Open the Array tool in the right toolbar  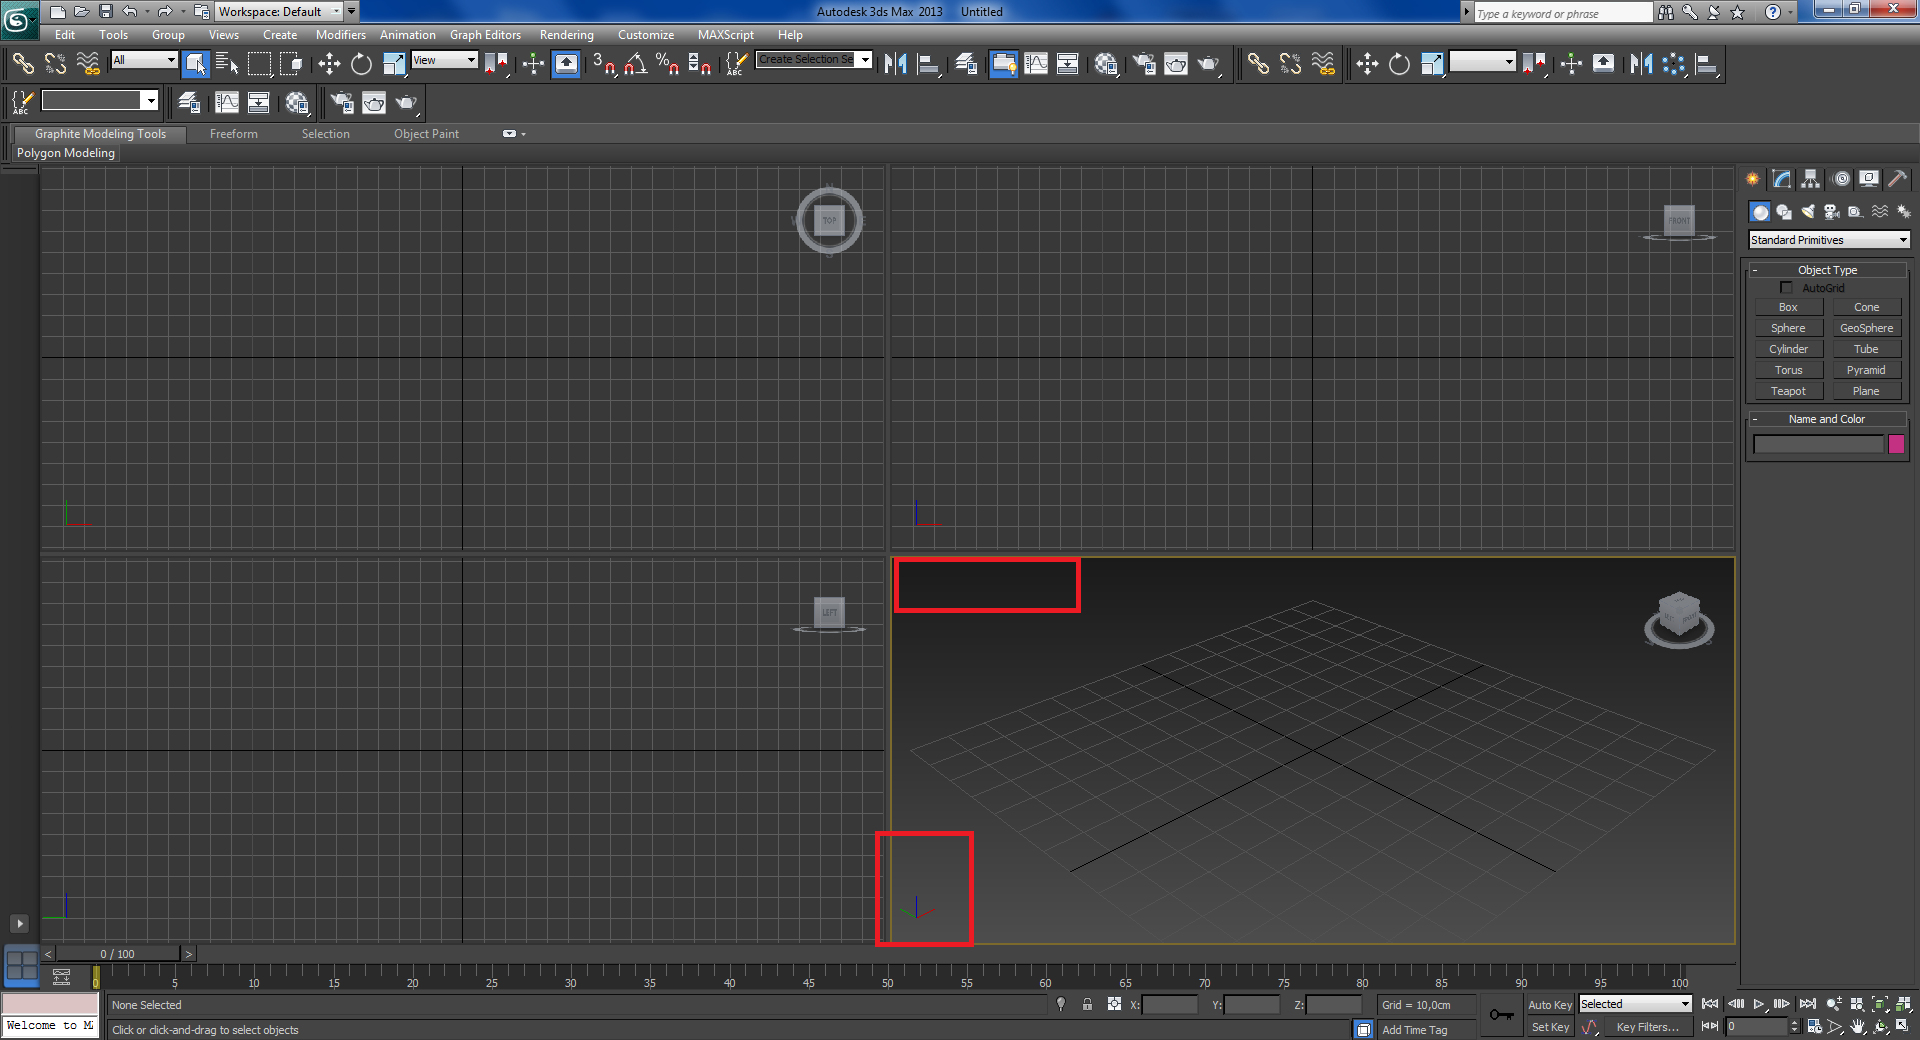pyautogui.click(x=1673, y=64)
